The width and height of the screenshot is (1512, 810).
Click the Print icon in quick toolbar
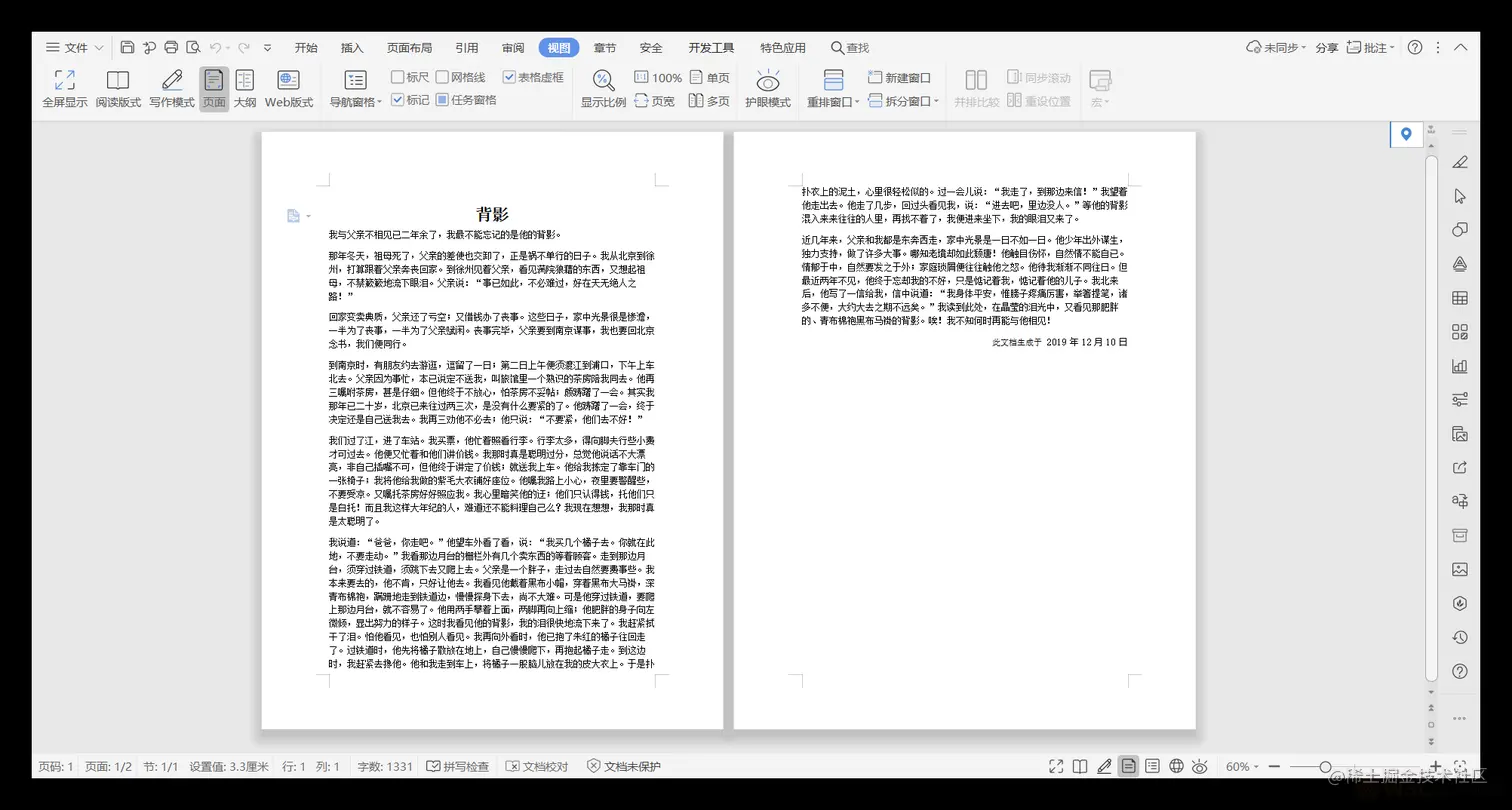tap(171, 47)
